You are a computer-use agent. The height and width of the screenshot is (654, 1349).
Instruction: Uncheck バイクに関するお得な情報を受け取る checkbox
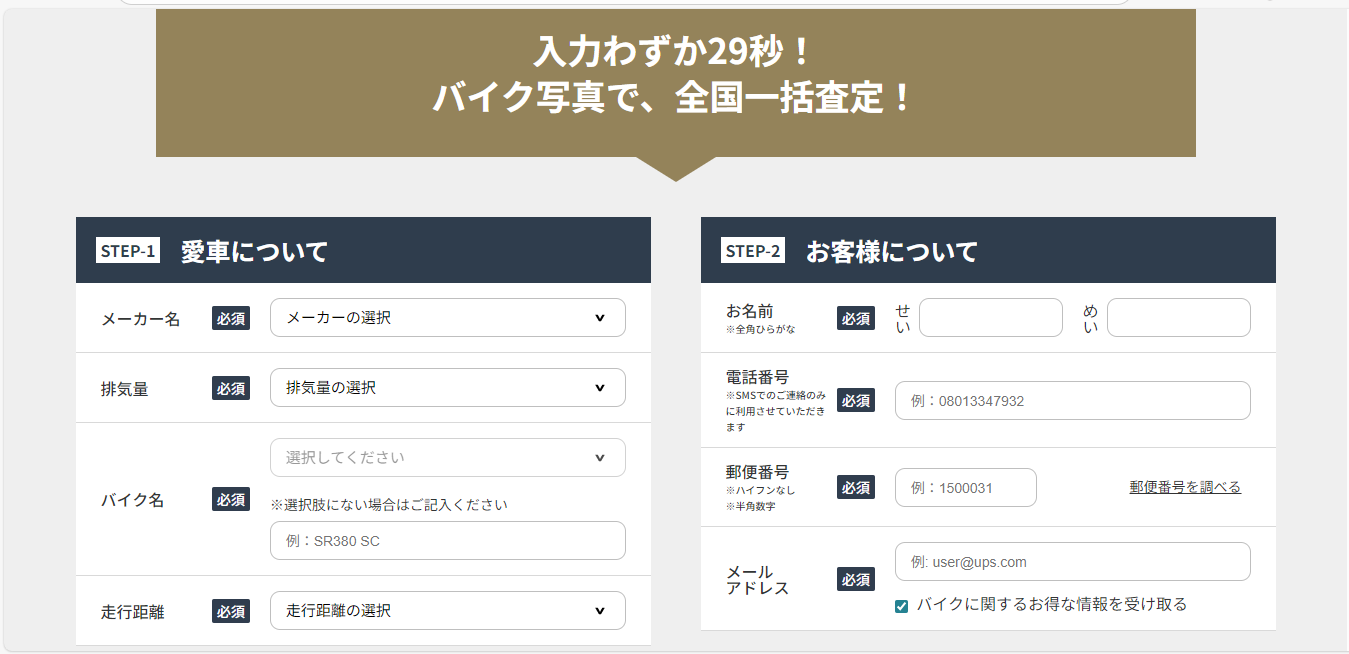pos(902,605)
